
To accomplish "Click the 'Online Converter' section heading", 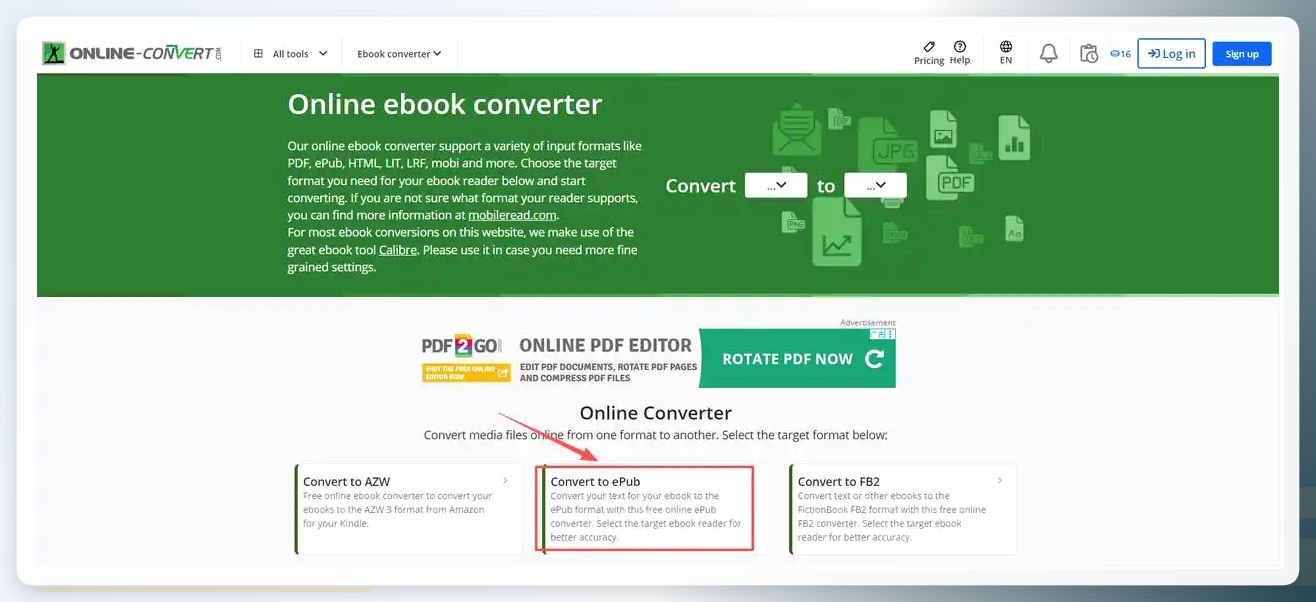I will [656, 413].
